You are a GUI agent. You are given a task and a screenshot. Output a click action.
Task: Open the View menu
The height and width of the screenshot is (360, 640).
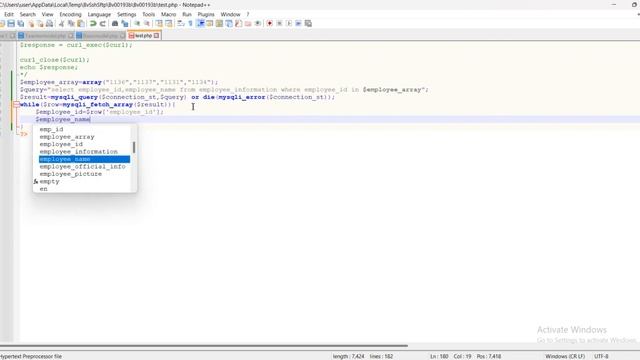47,14
